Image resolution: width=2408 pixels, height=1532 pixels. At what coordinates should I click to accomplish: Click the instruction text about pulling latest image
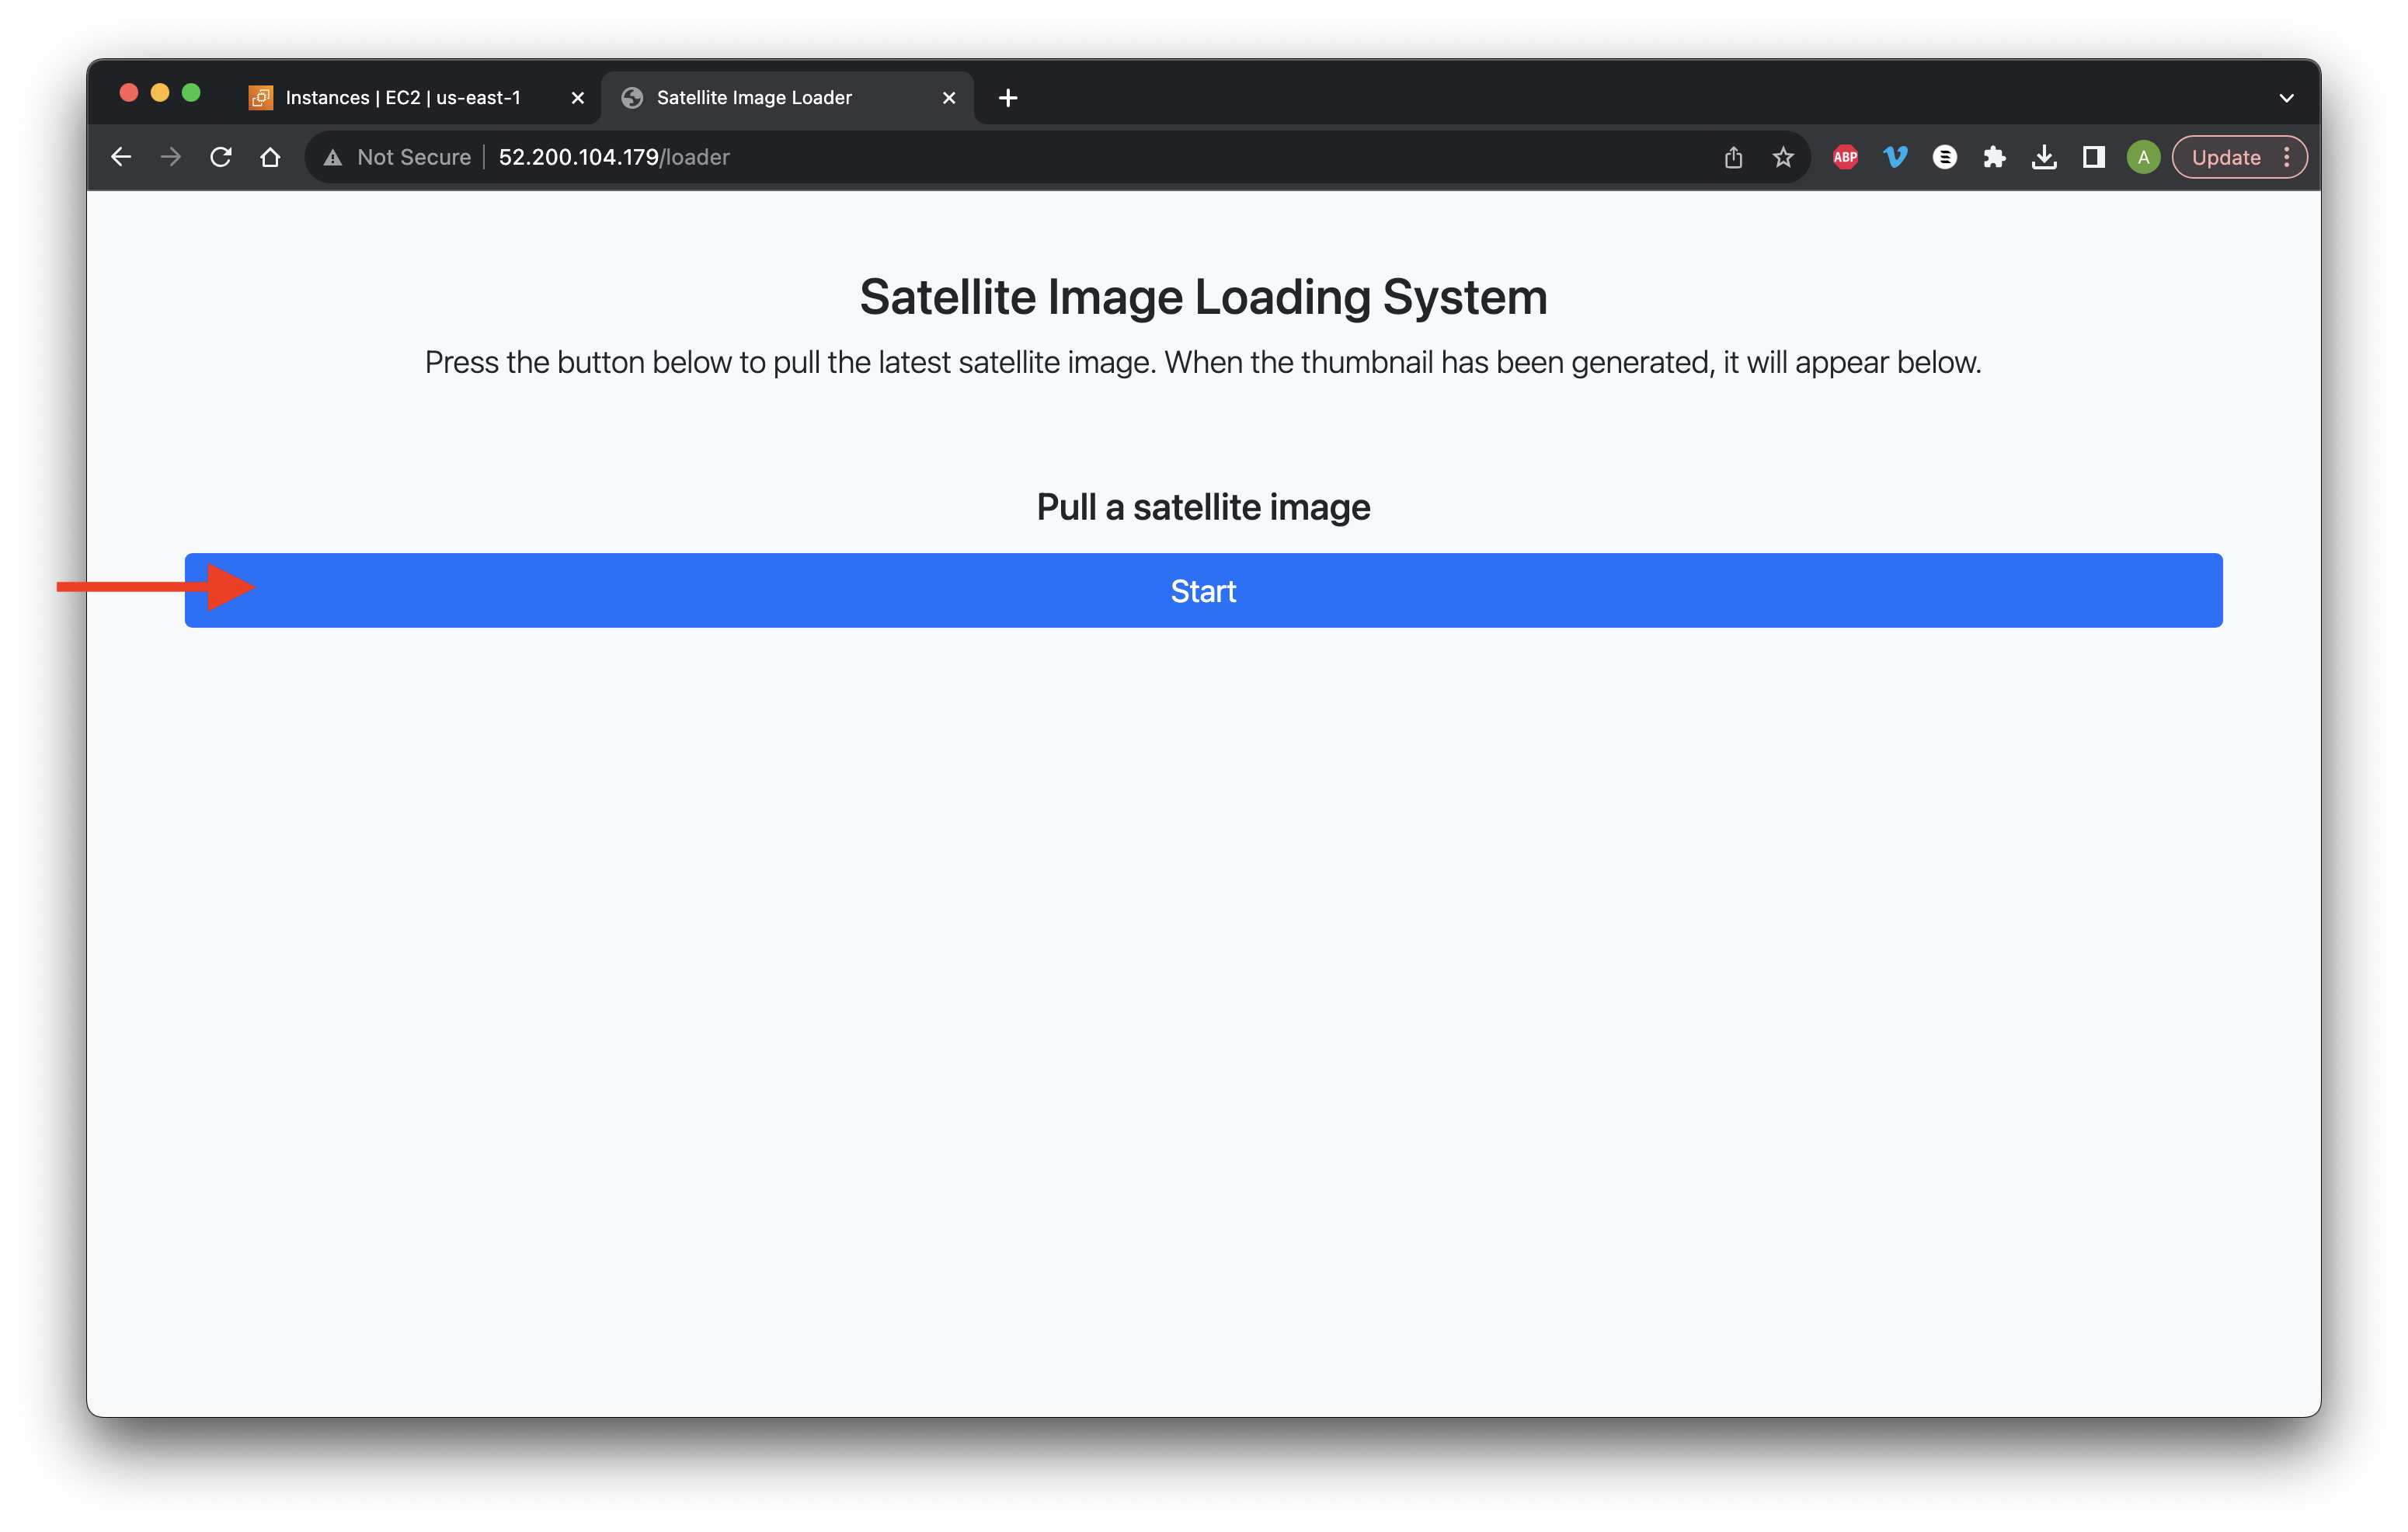pyautogui.click(x=1203, y=362)
